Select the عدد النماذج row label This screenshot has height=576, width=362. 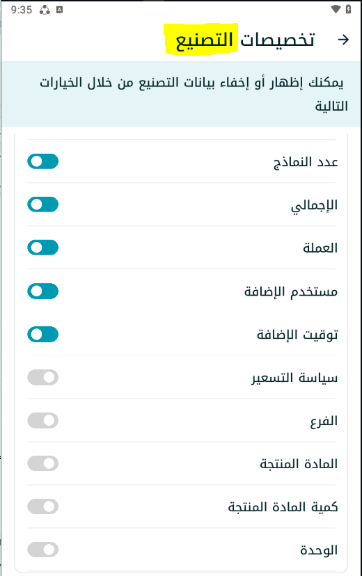click(x=305, y=162)
